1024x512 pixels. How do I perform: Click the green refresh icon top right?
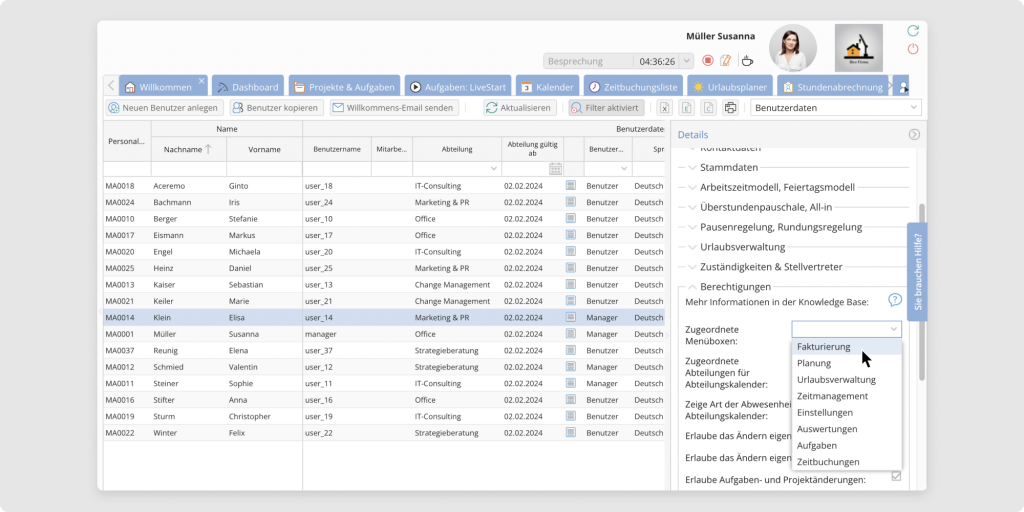pyautogui.click(x=912, y=31)
